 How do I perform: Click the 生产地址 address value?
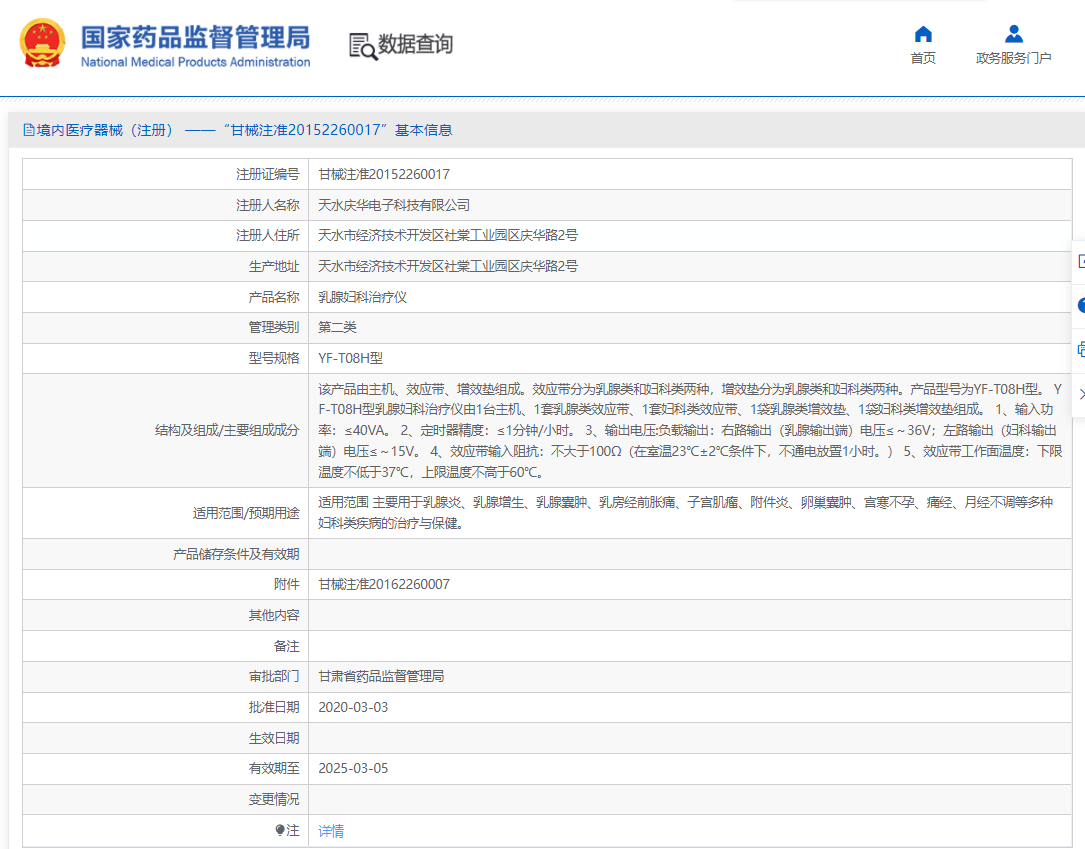pos(448,266)
